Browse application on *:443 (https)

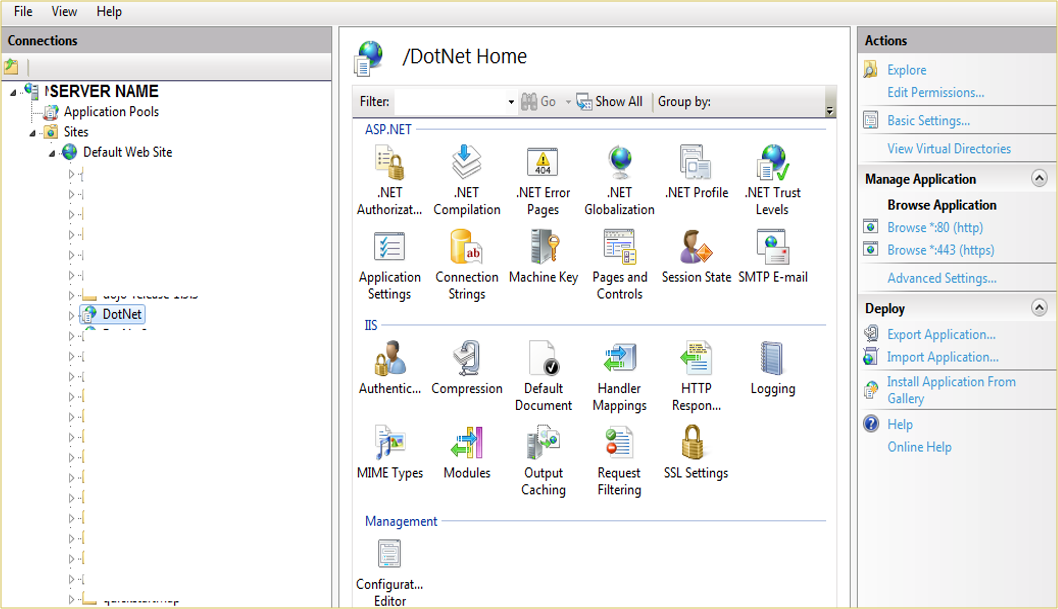(x=941, y=250)
